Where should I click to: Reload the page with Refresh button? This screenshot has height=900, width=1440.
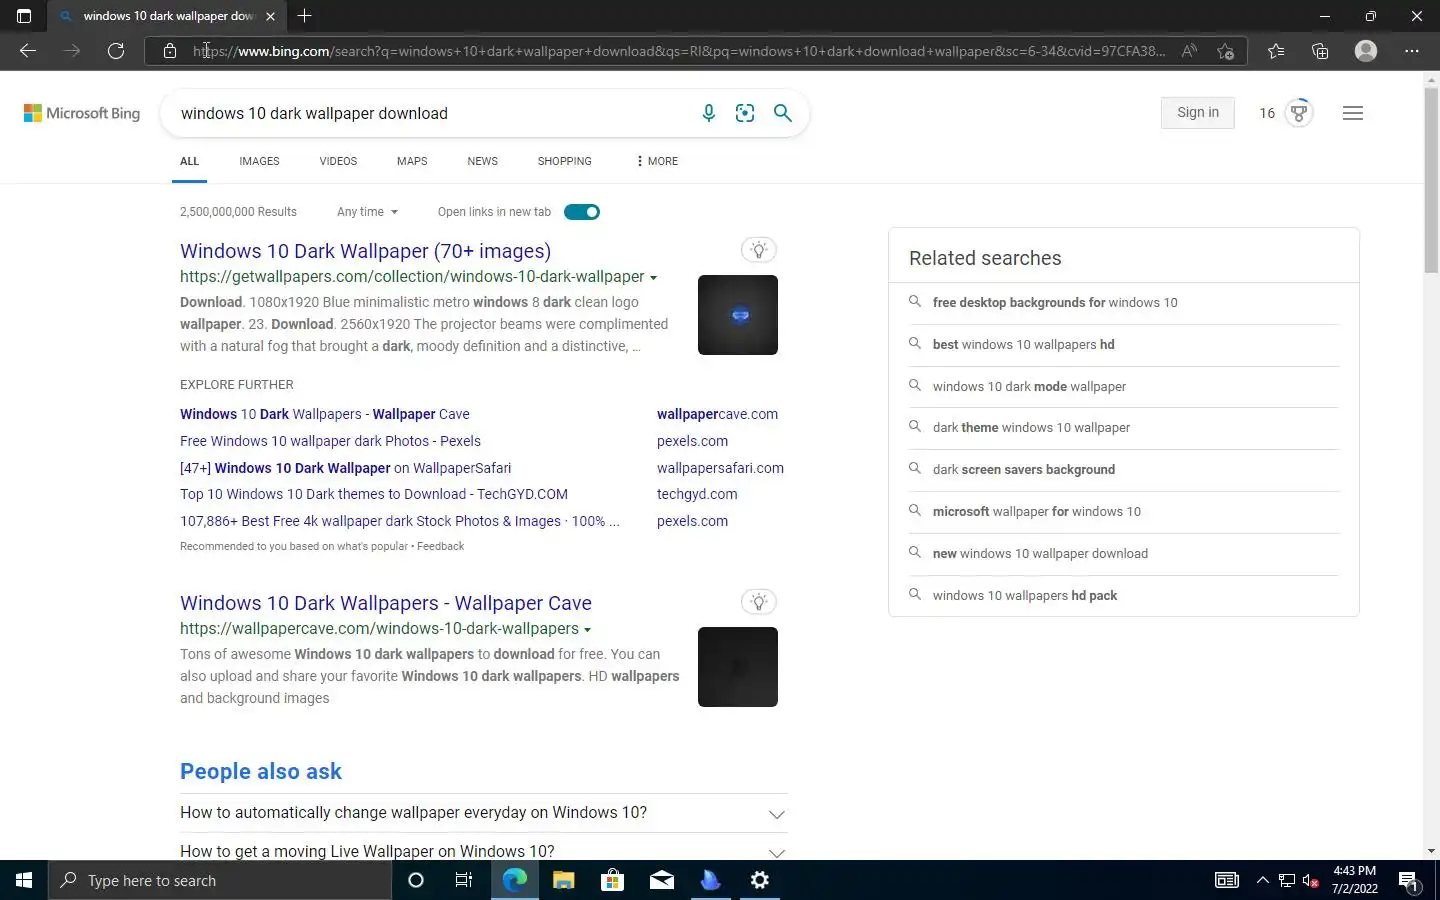click(116, 51)
